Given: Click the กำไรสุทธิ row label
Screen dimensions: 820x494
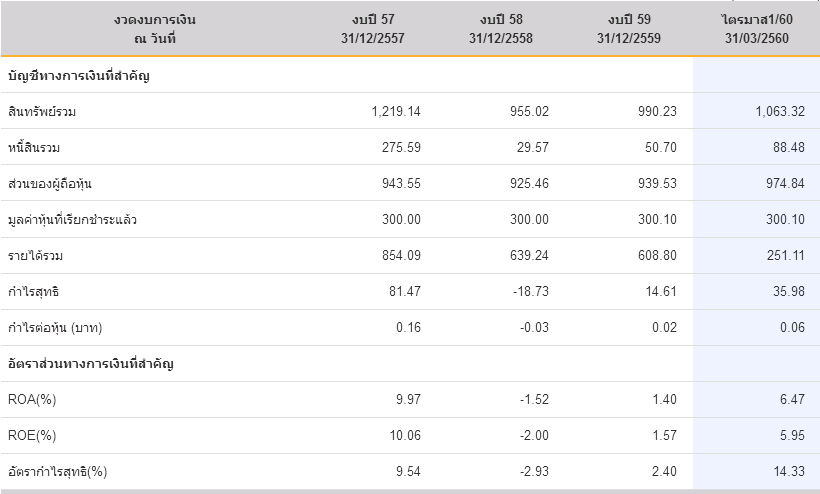Looking at the screenshot, I should pos(33,291).
